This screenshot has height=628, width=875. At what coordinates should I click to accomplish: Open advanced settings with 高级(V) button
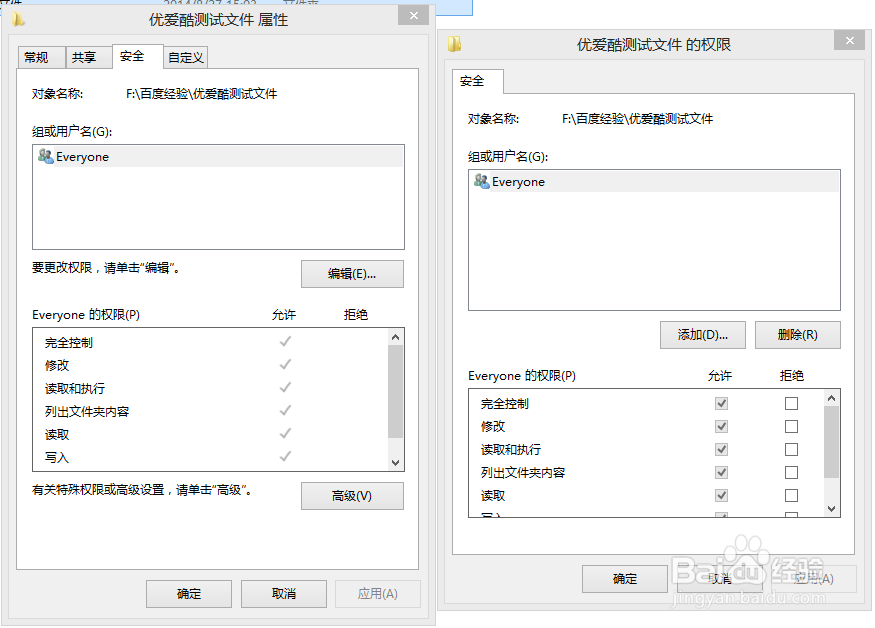click(352, 495)
